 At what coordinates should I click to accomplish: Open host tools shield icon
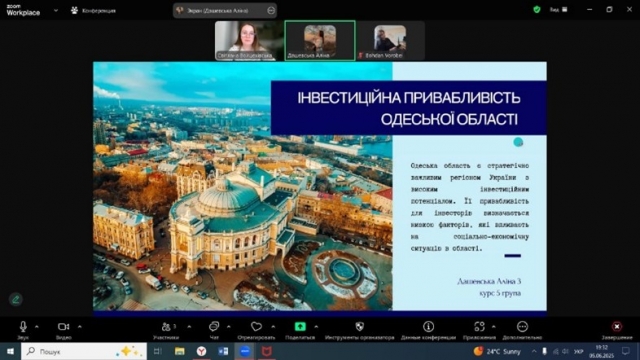click(360, 327)
